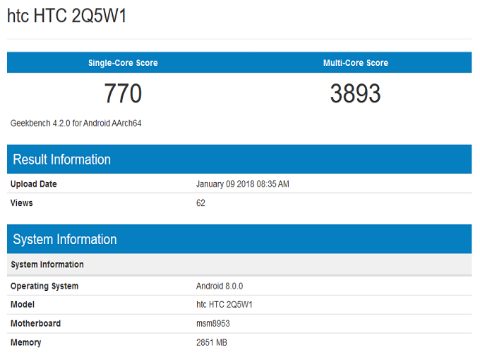Click the Operating System label
Screen dimensions: 480x360
click(44, 286)
